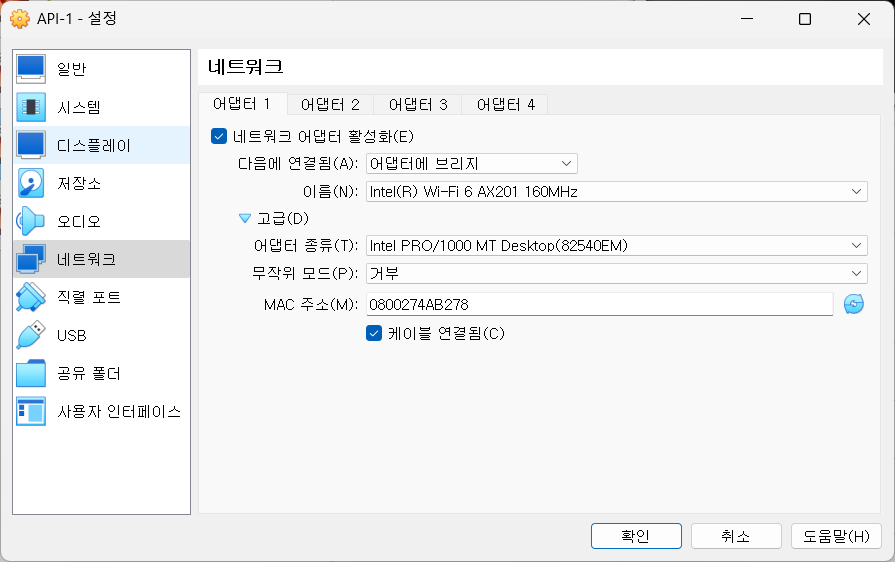895x562 pixels.
Task: Minimize the settings window
Action: click(x=747, y=19)
